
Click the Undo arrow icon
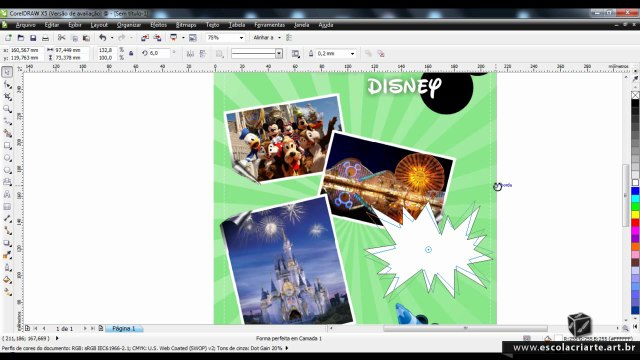(x=102, y=38)
